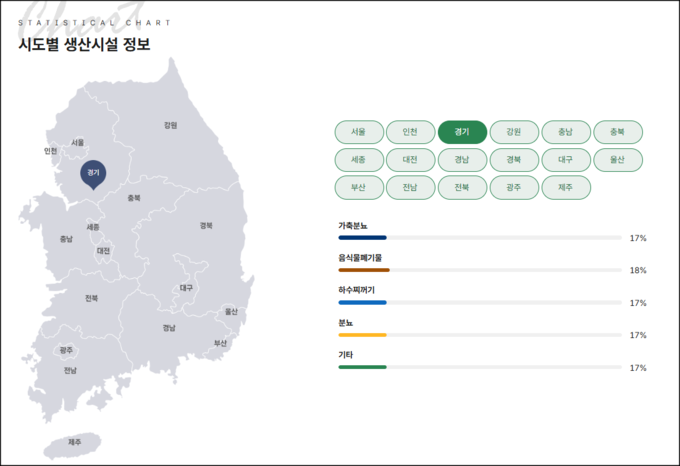
Task: Select the 하수찌꺼기 blue progress bar
Action: pos(363,302)
